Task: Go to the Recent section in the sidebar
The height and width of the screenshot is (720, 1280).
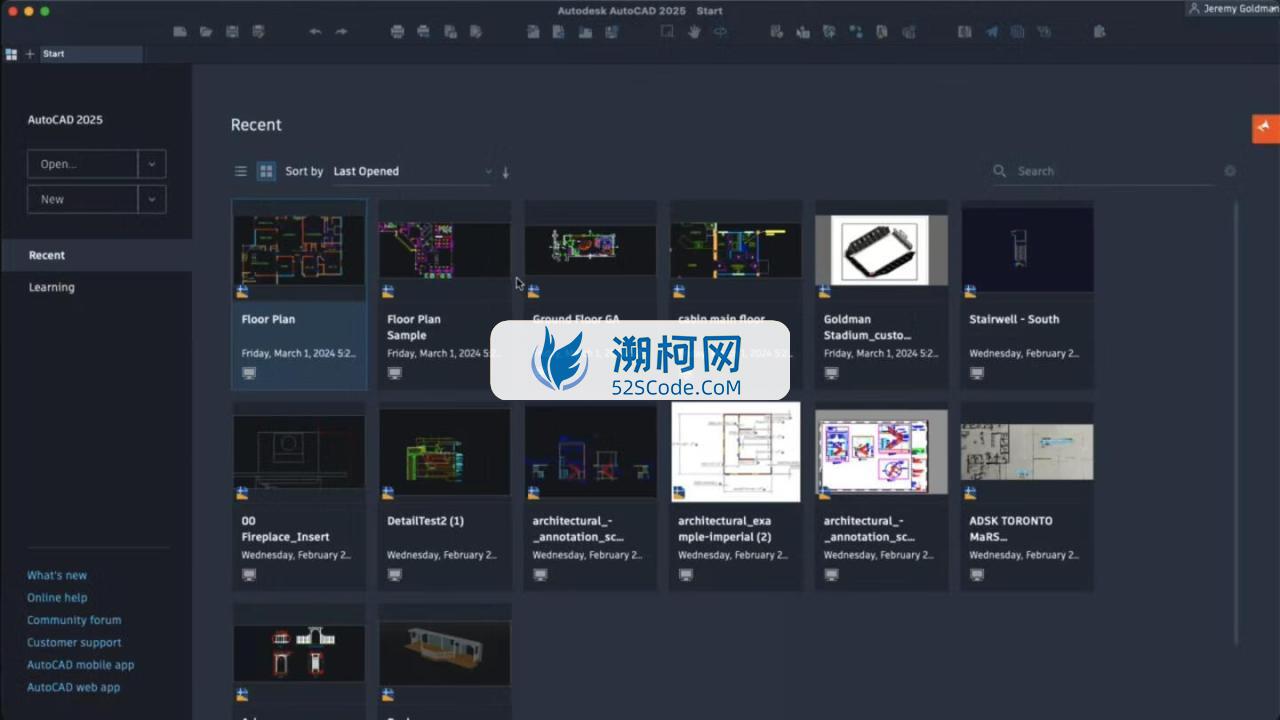Action: tap(96, 255)
